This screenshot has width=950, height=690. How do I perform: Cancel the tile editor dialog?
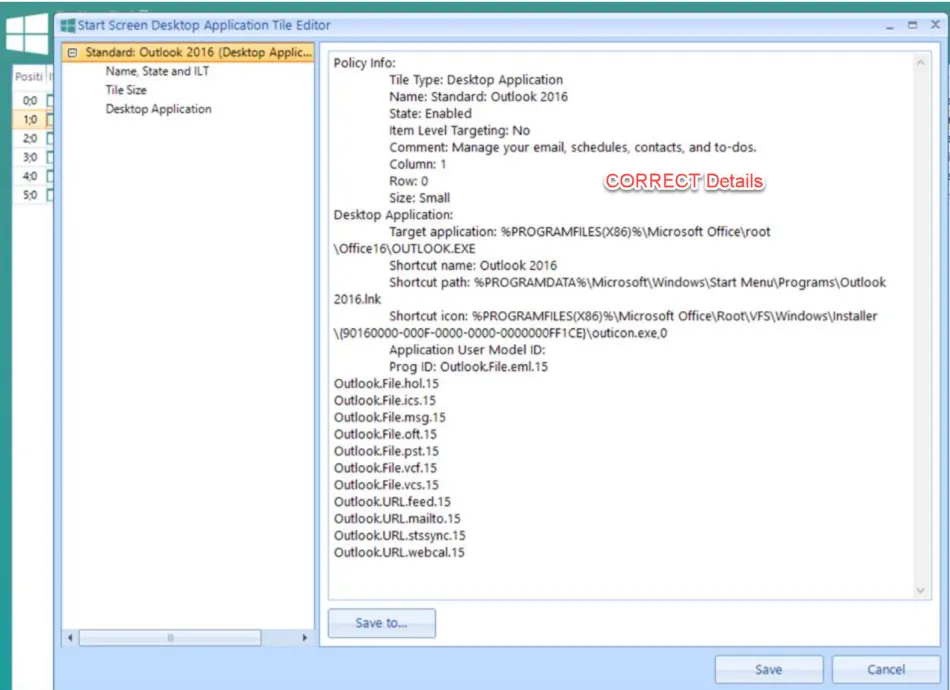[x=885, y=669]
